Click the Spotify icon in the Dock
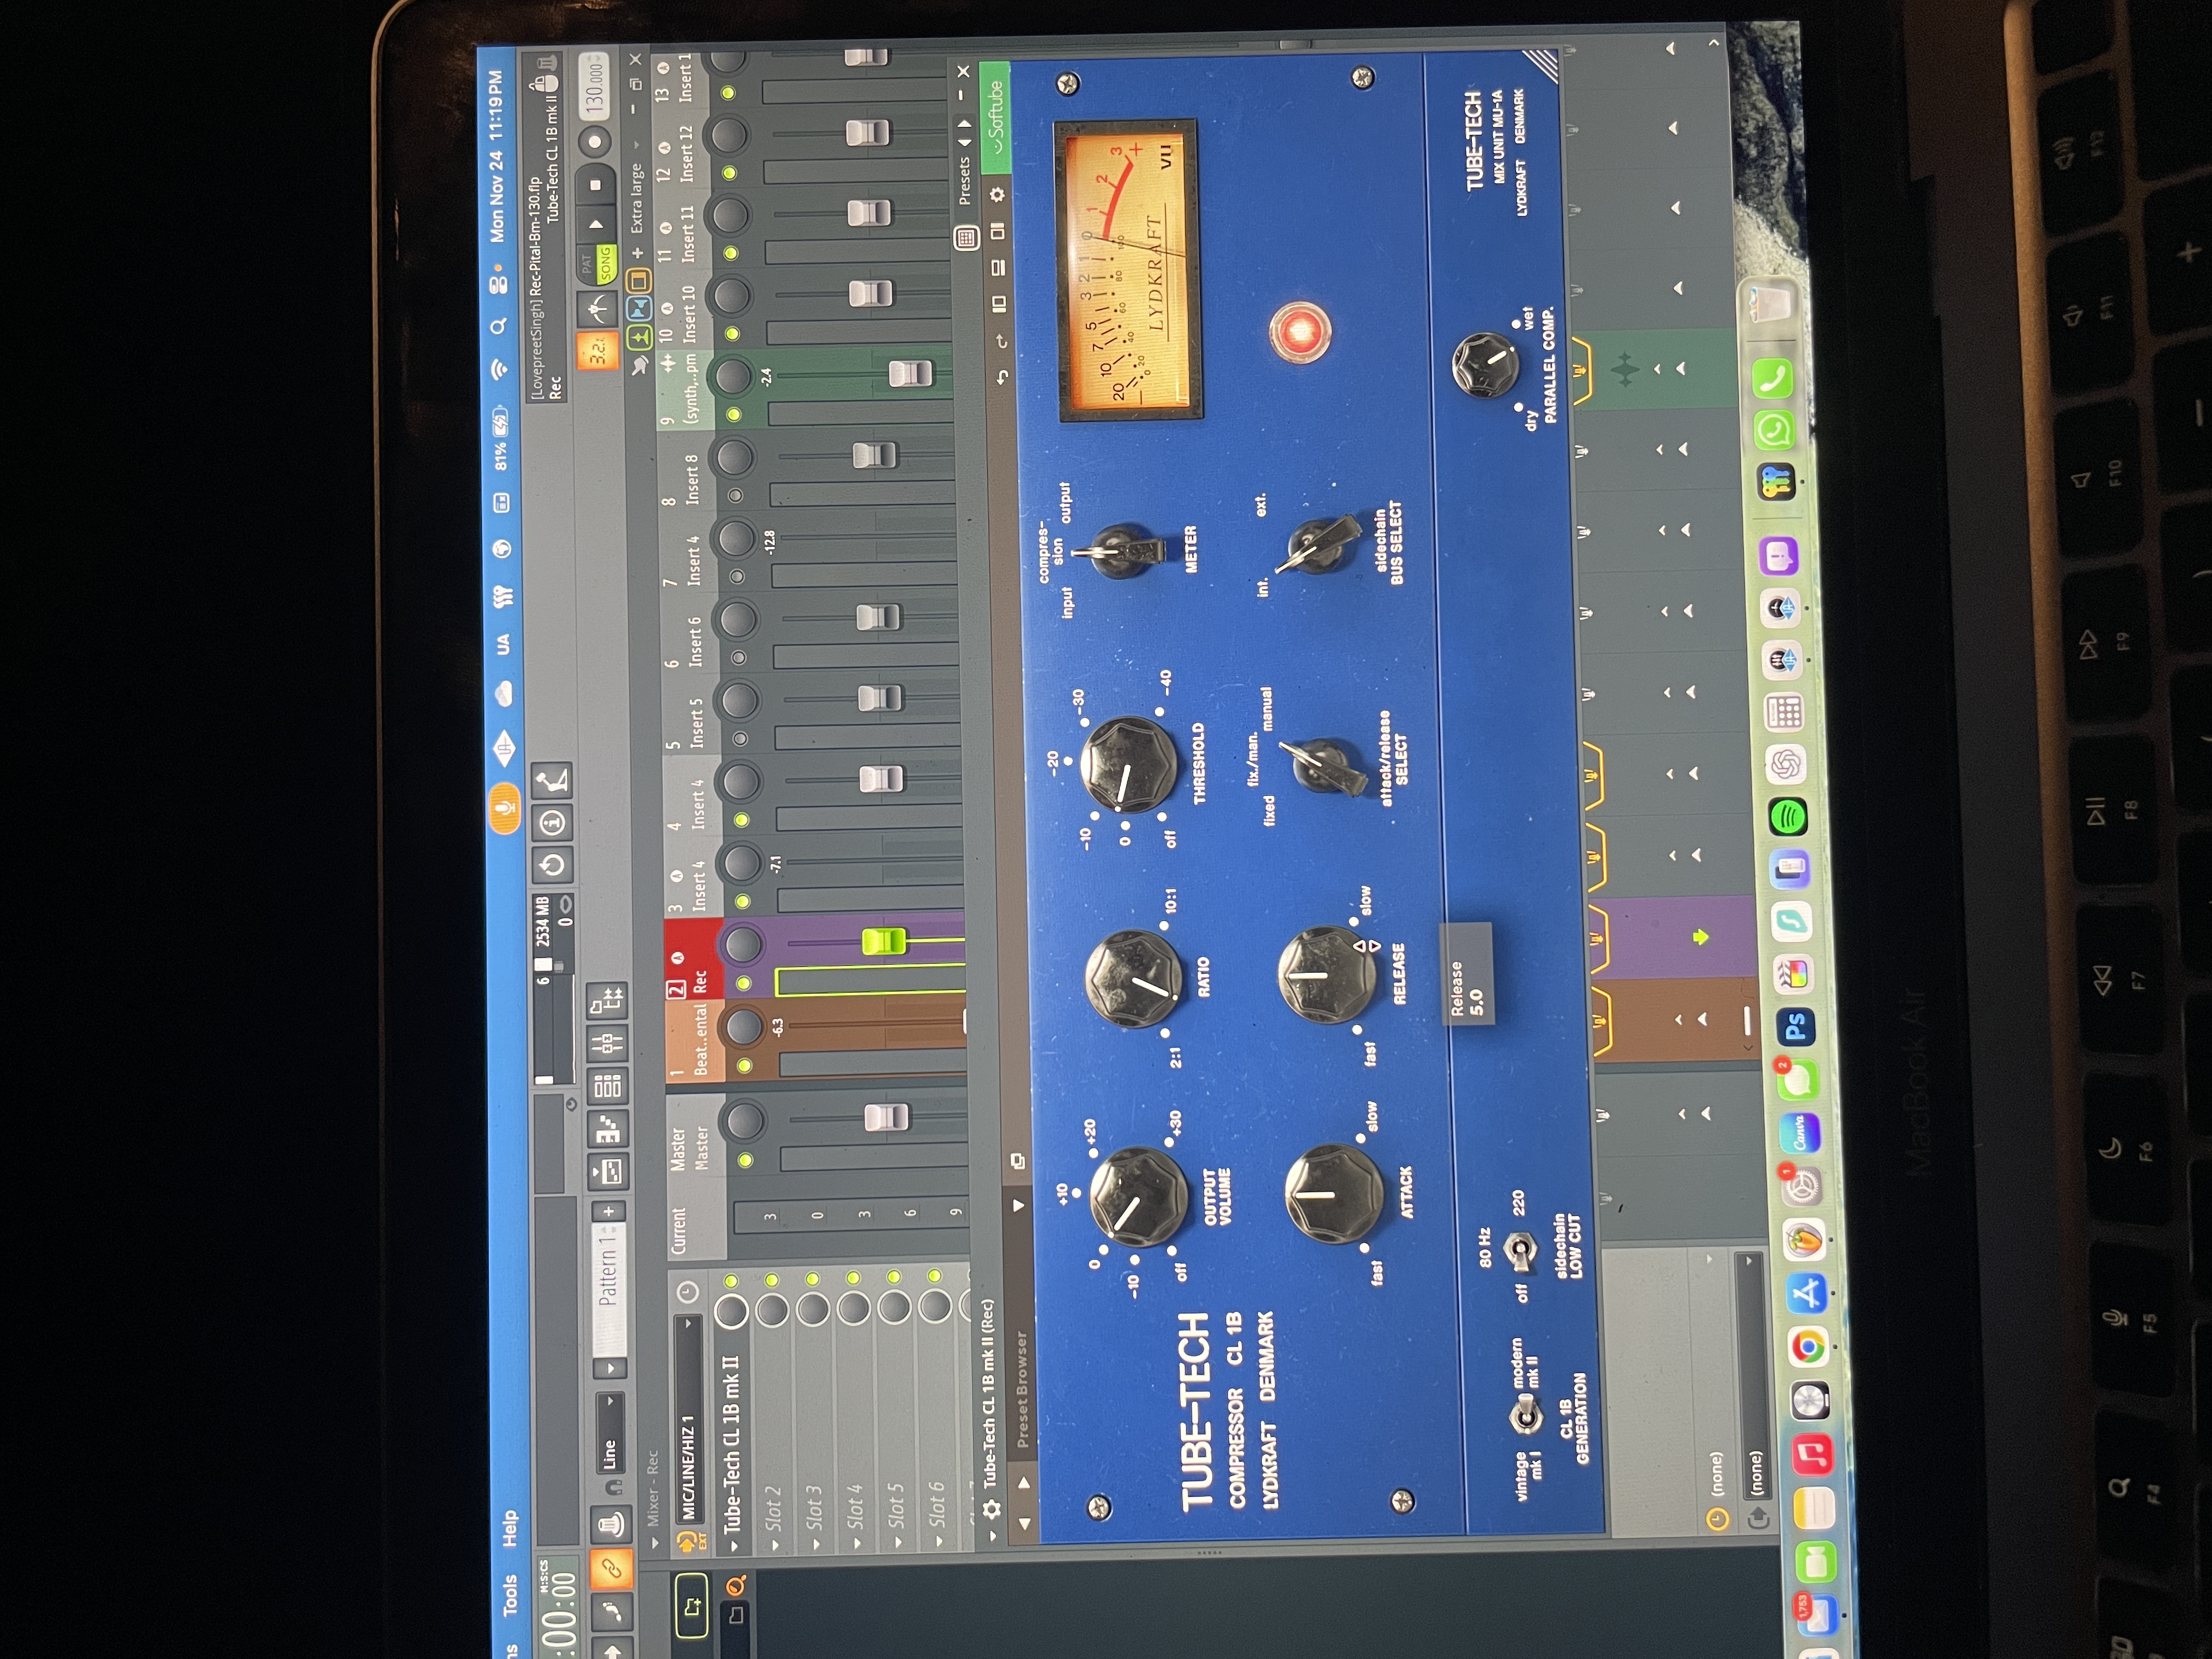 point(1789,816)
